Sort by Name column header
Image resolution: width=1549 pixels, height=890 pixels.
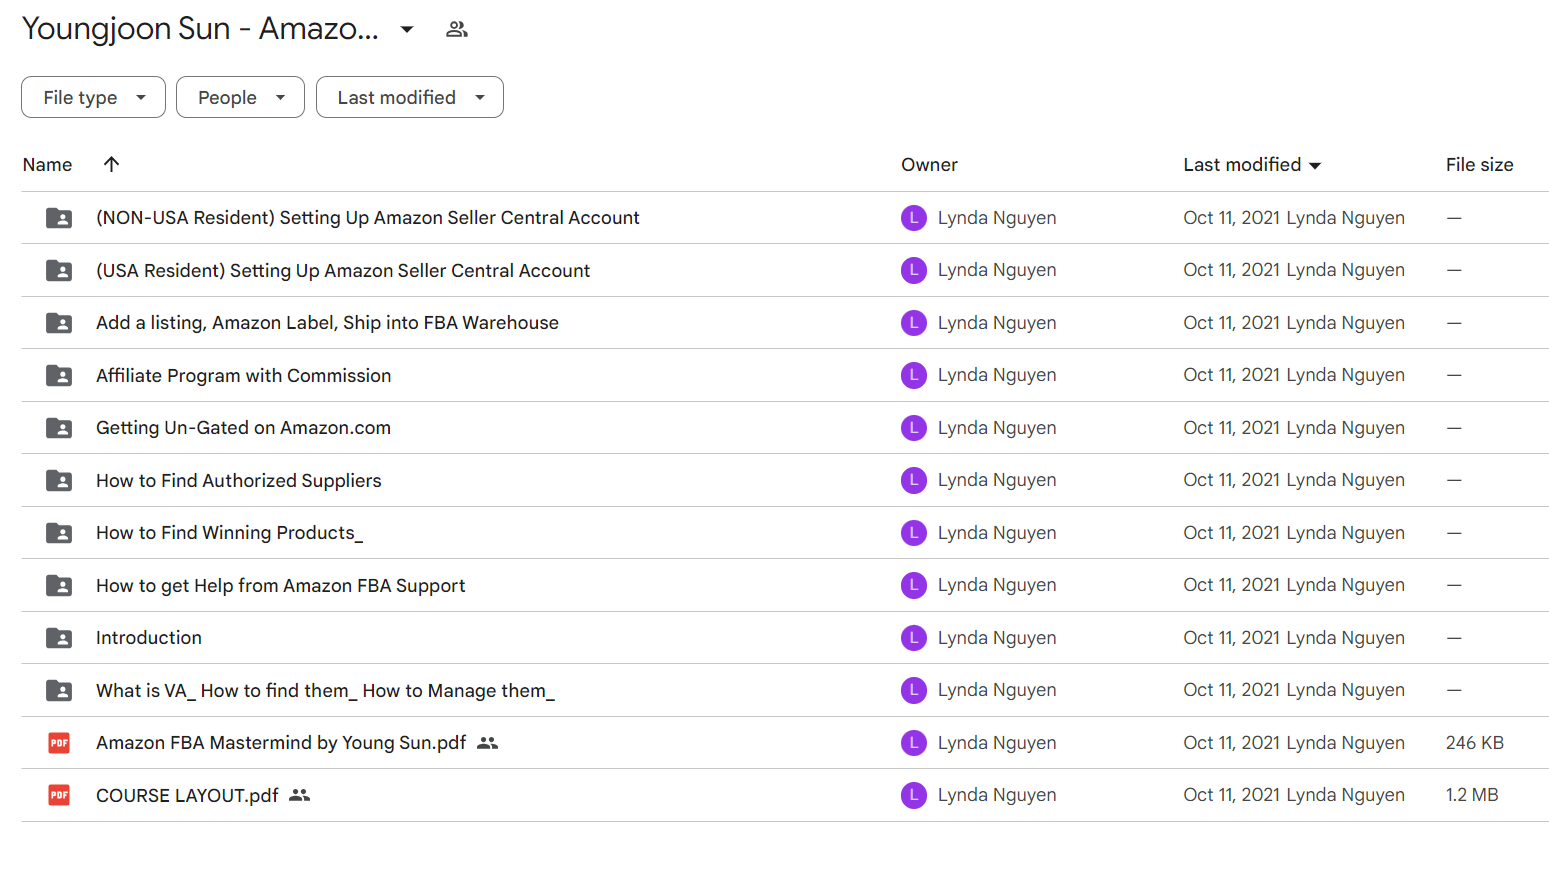coord(47,165)
